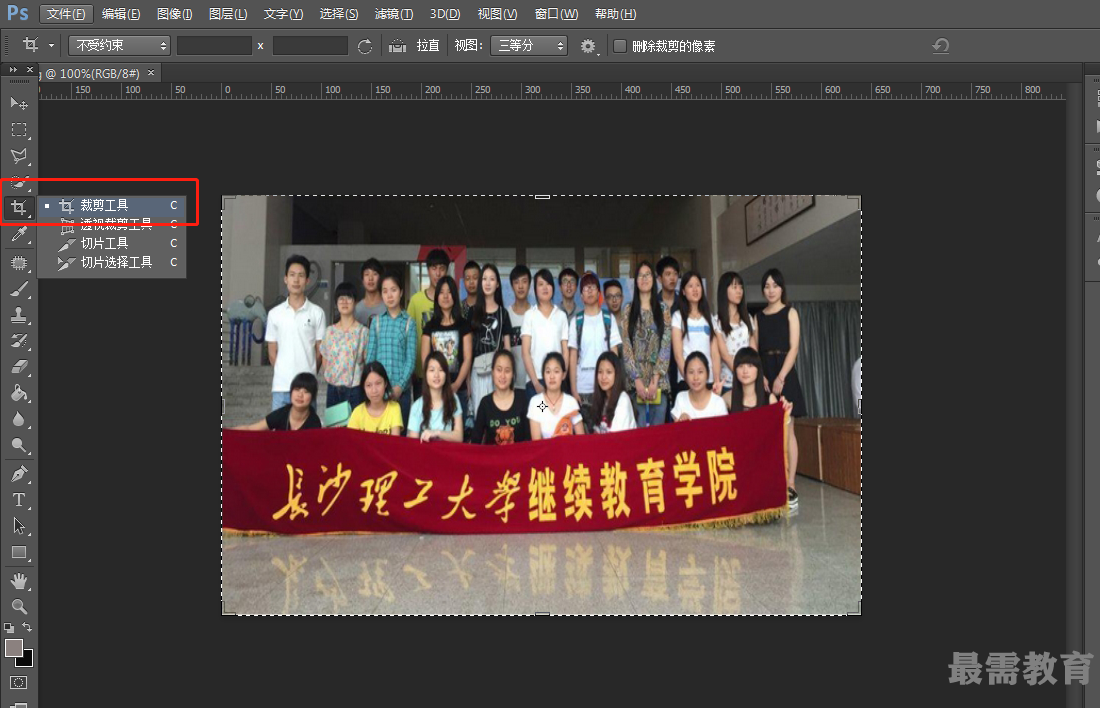
Task: Open the crop tool preset picker arrow
Action: click(x=51, y=46)
